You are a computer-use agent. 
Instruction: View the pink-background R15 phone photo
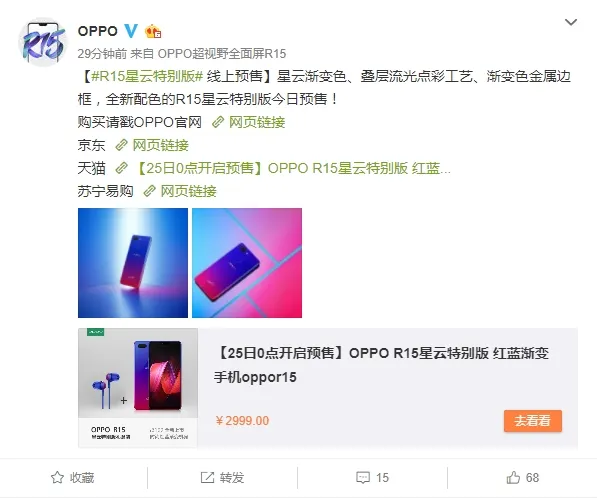click(x=247, y=263)
